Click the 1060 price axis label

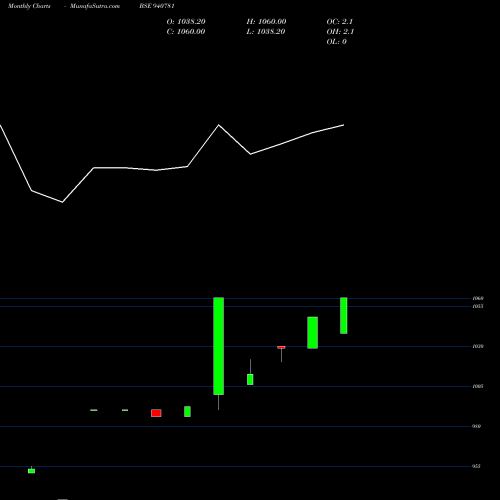click(478, 298)
